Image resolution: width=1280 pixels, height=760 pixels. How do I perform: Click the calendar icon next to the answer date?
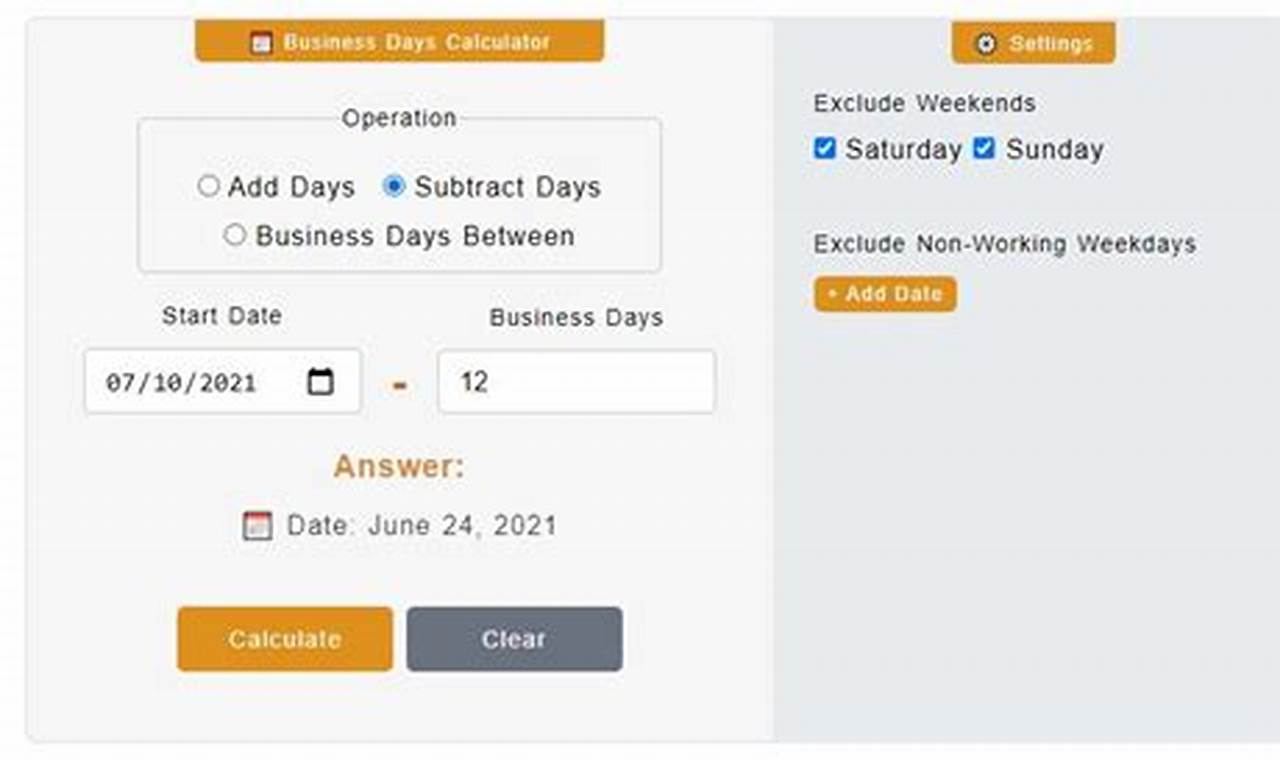coord(257,524)
